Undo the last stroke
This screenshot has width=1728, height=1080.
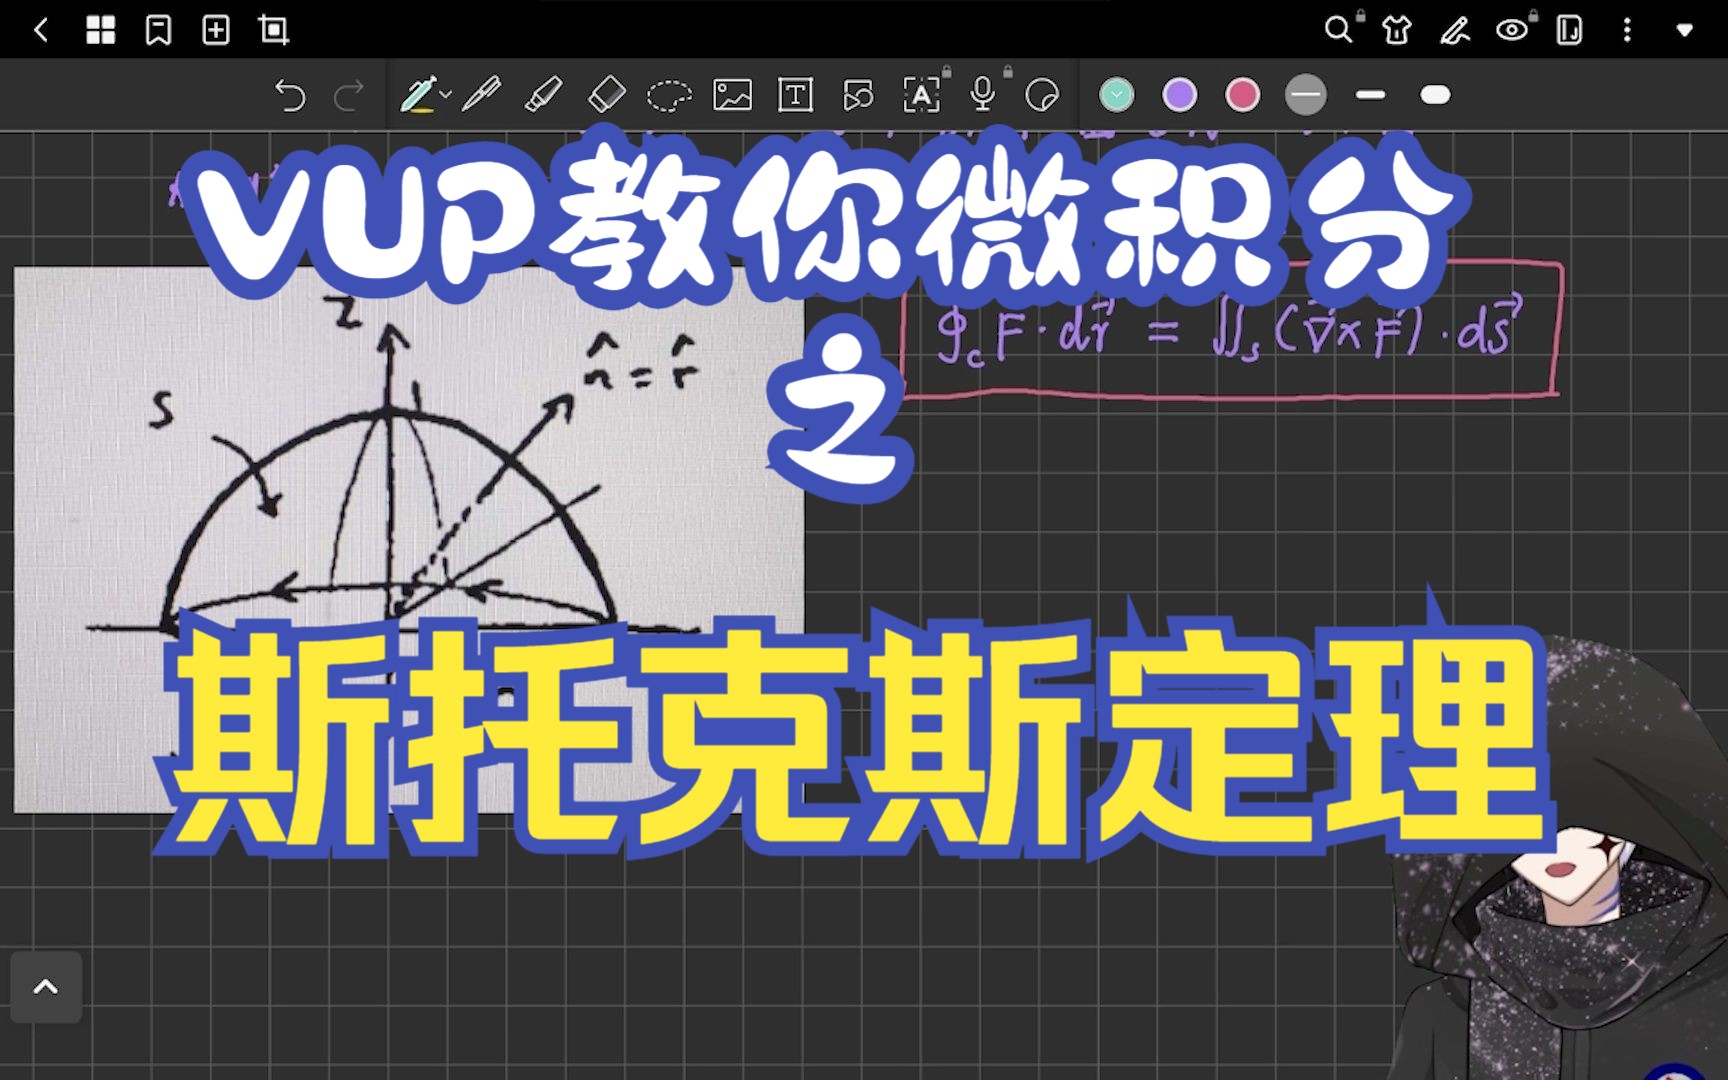pyautogui.click(x=290, y=95)
